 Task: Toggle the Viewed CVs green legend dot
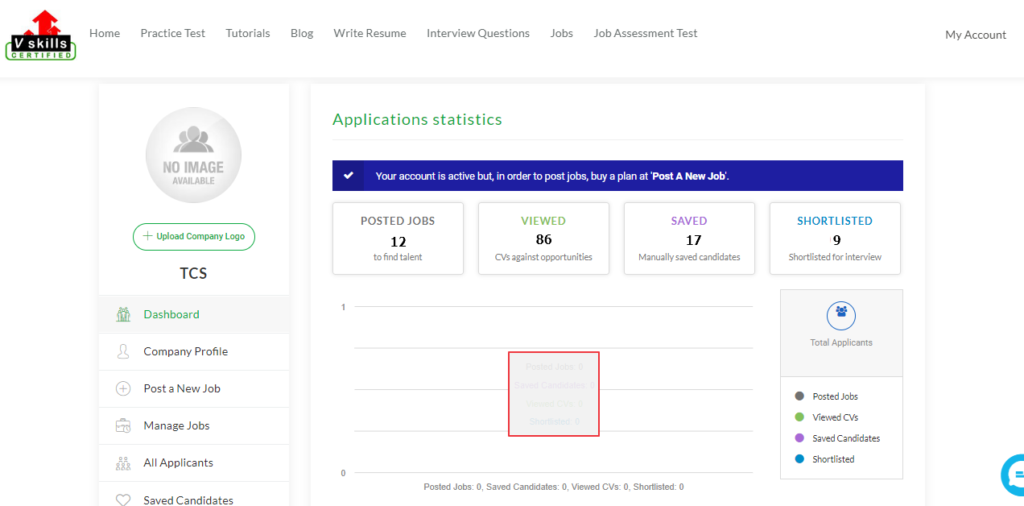coord(799,417)
